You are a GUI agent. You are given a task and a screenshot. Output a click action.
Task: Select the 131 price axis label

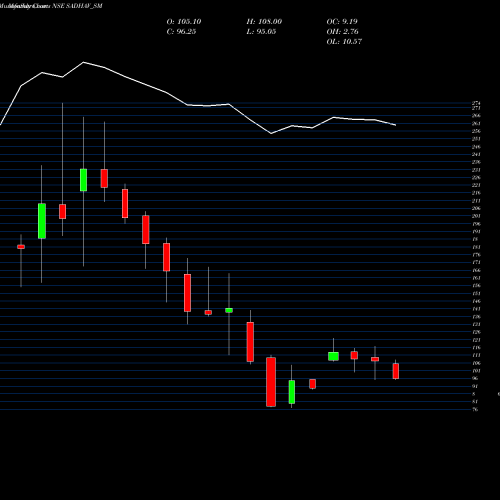(x=476, y=324)
